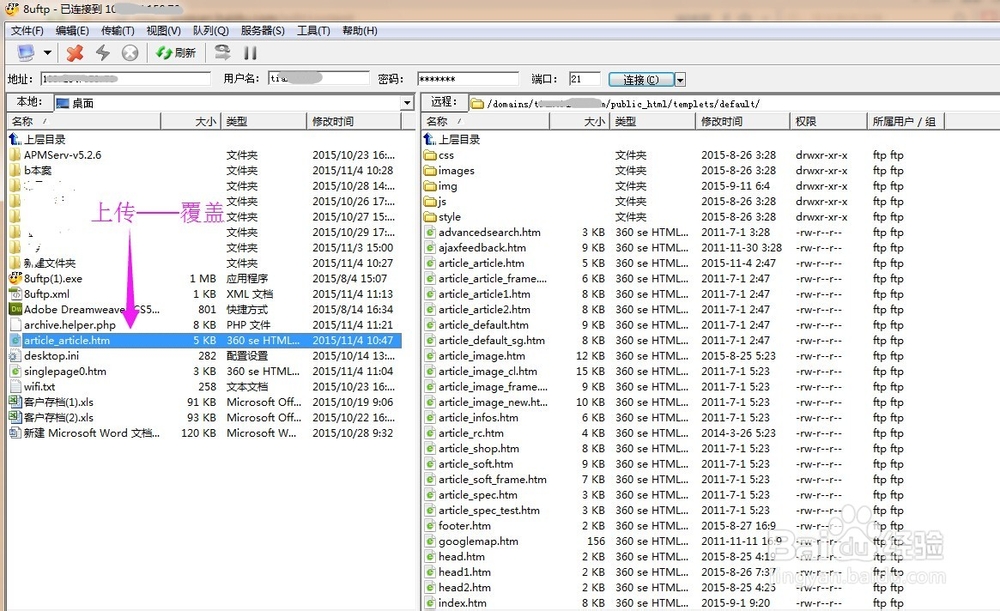Sort local files by 修改时间 column
The width and height of the screenshot is (1000, 611).
point(353,121)
